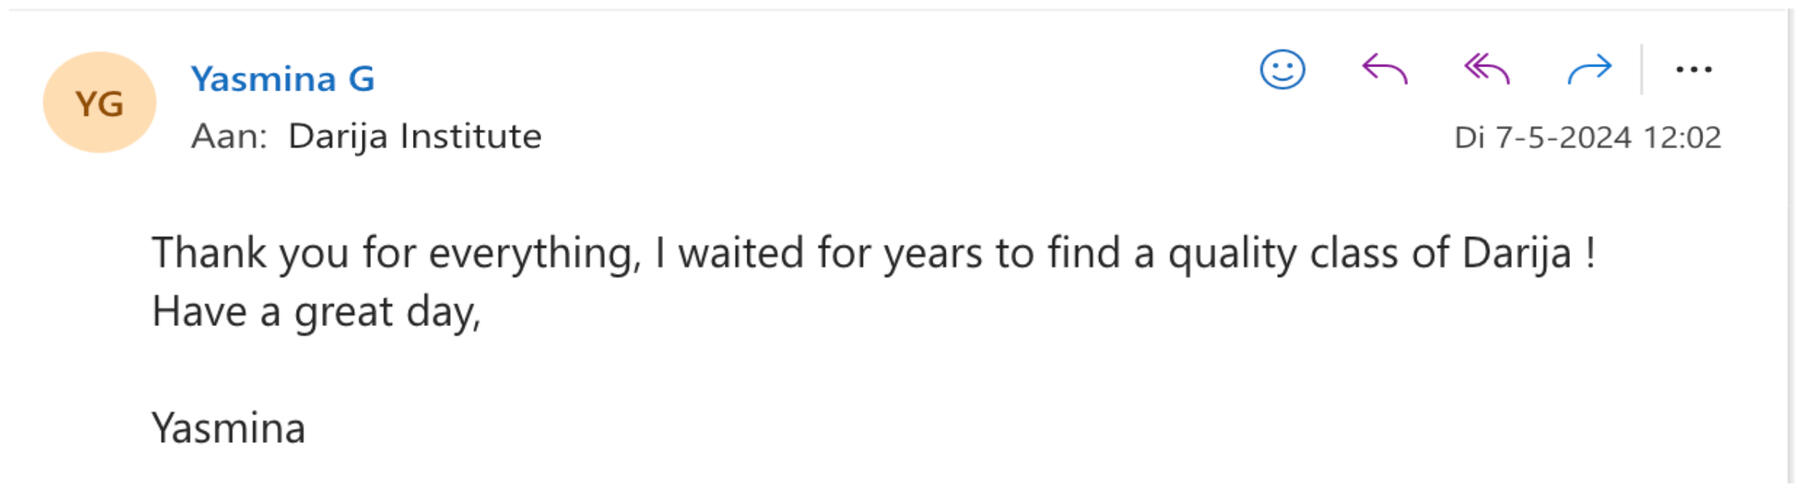Image resolution: width=1800 pixels, height=494 pixels.
Task: Open the More actions ellipsis menu
Action: coord(1693,70)
